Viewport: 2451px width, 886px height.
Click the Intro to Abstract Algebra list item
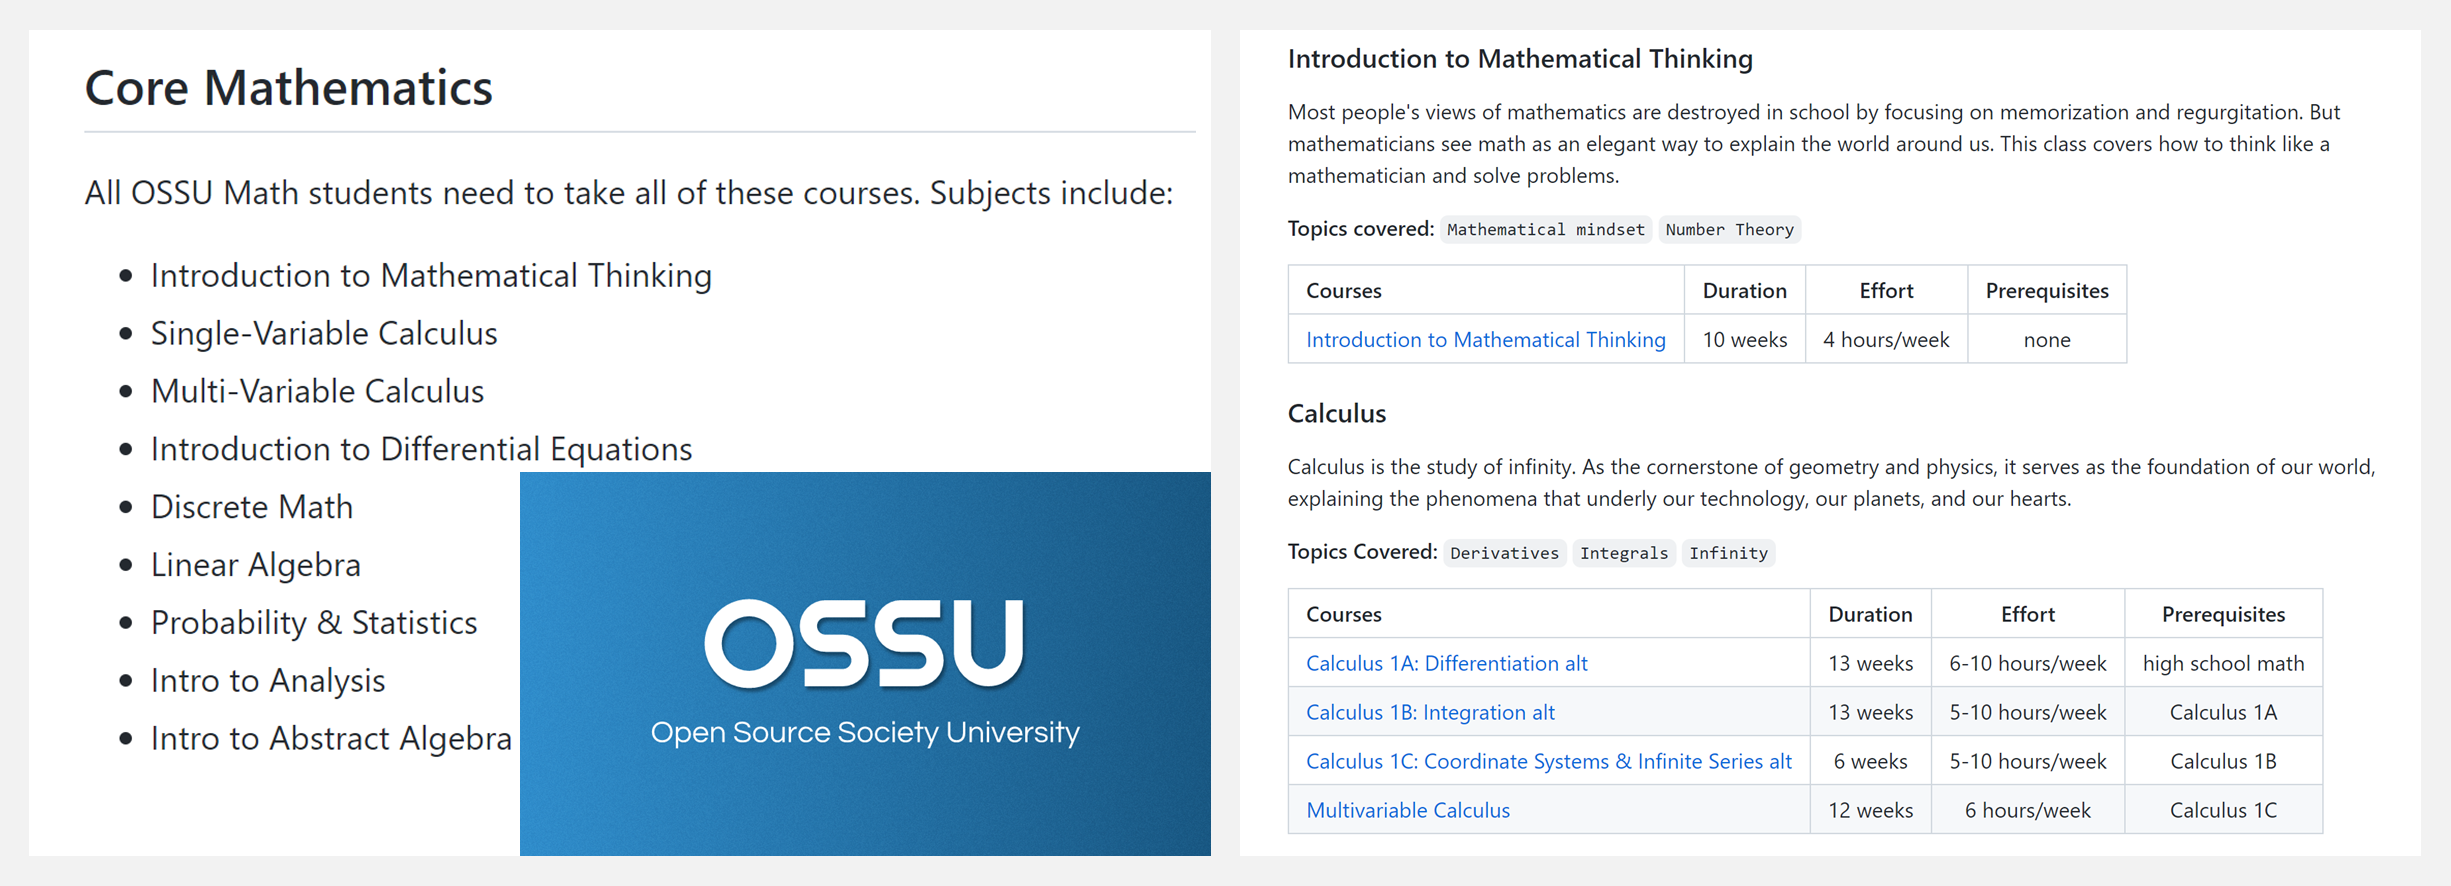click(x=331, y=738)
